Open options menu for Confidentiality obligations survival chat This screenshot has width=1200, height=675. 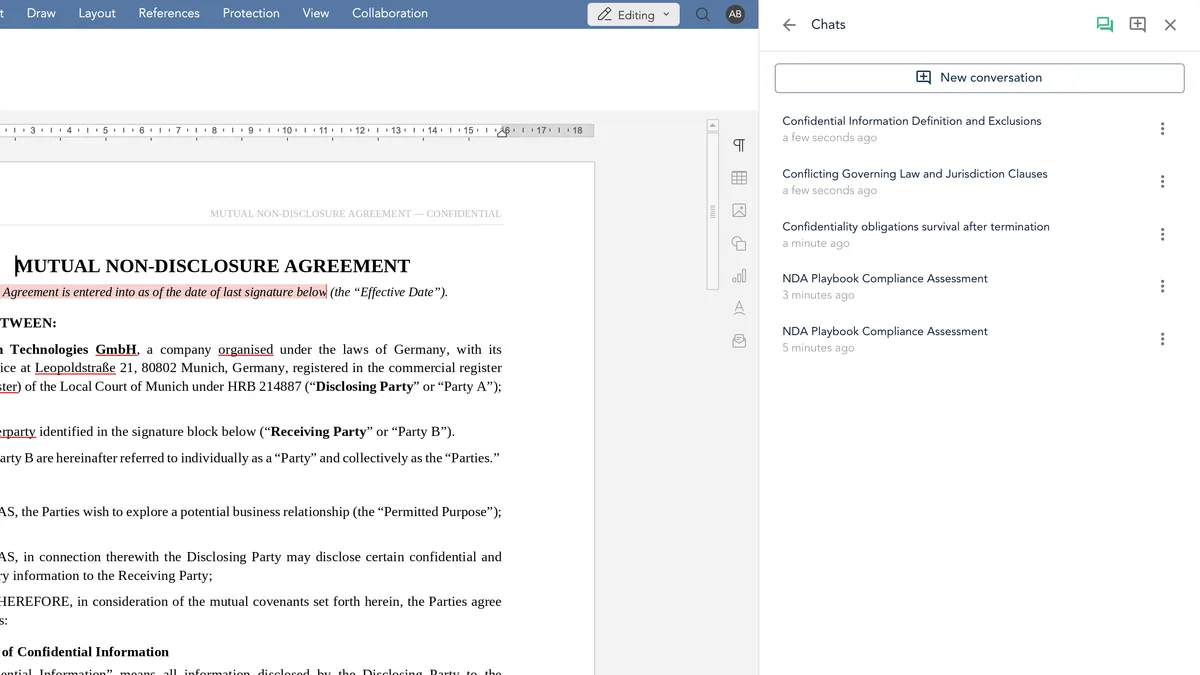1162,234
